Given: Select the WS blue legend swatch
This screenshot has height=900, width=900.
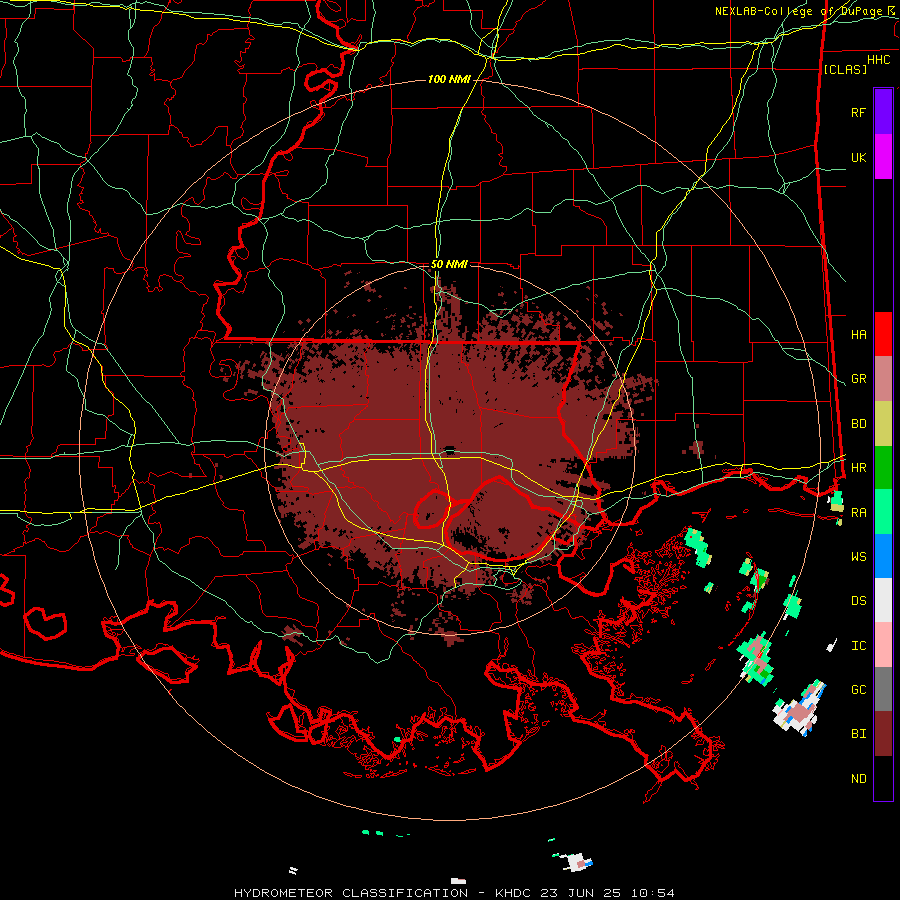Looking at the screenshot, I should click(883, 556).
